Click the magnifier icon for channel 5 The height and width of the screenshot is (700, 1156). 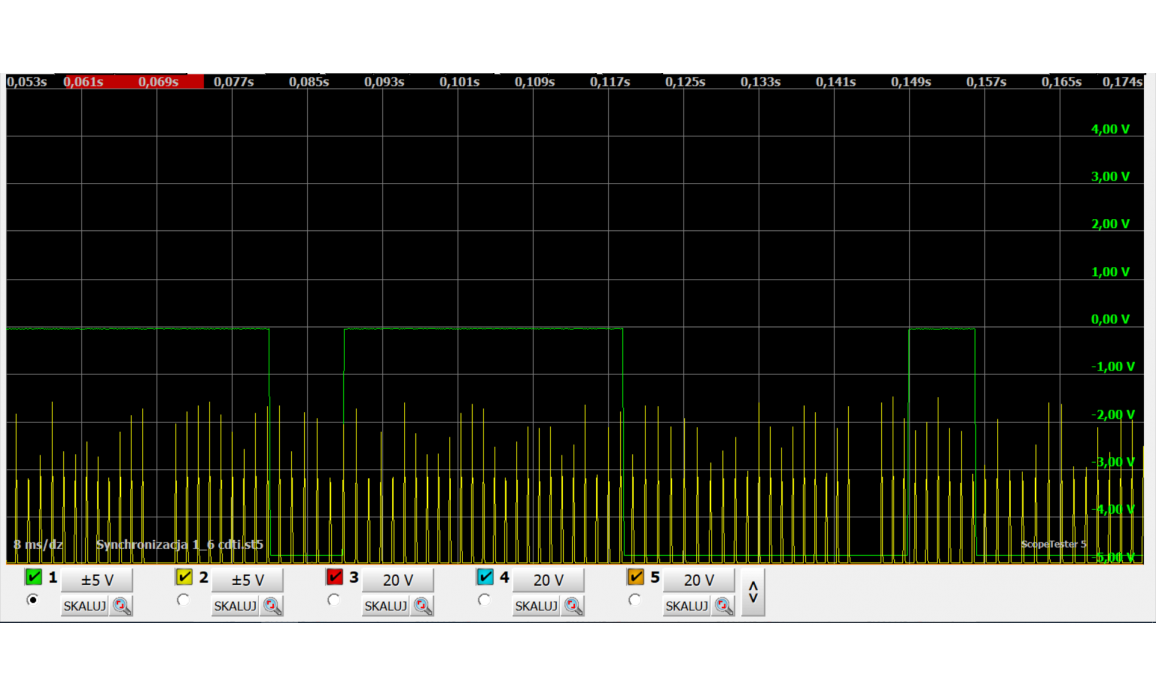point(724,606)
